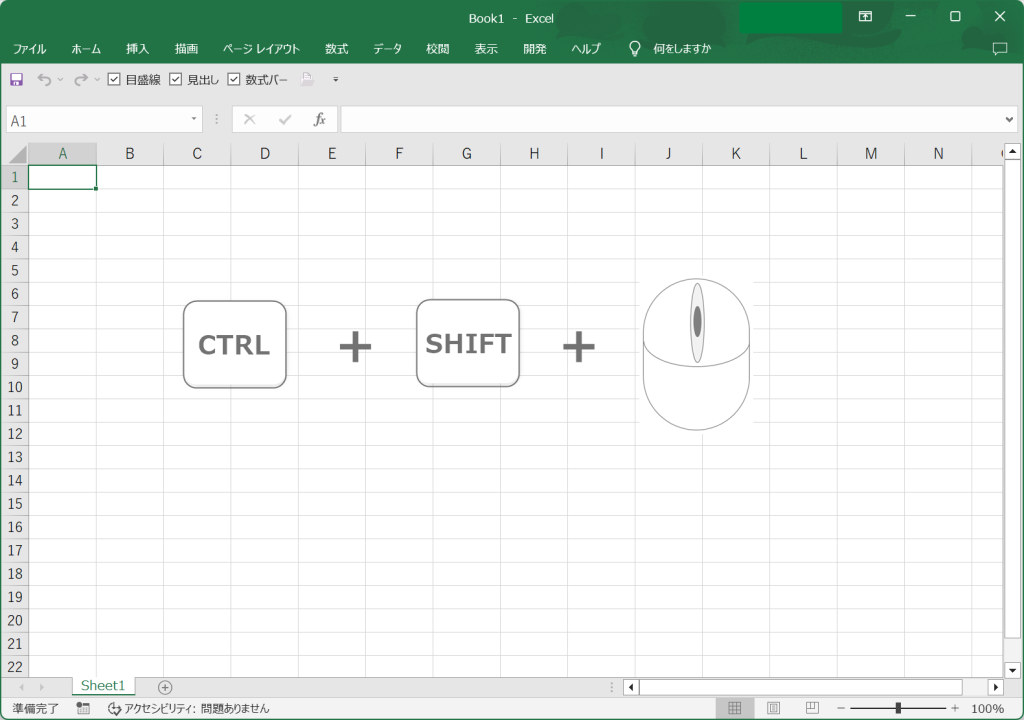
Task: Open the comments speech bubble icon
Action: (999, 48)
